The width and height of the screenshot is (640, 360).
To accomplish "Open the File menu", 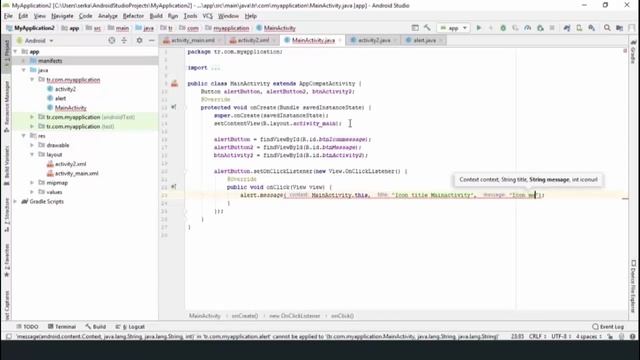I will click(8, 16).
